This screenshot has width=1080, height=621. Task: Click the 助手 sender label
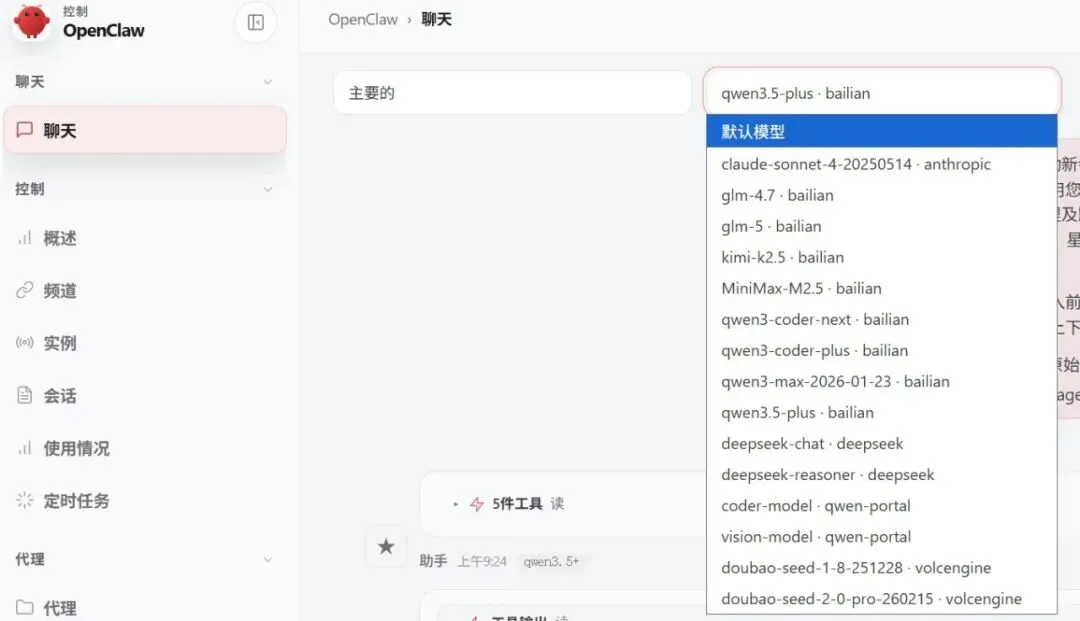pyautogui.click(x=433, y=561)
